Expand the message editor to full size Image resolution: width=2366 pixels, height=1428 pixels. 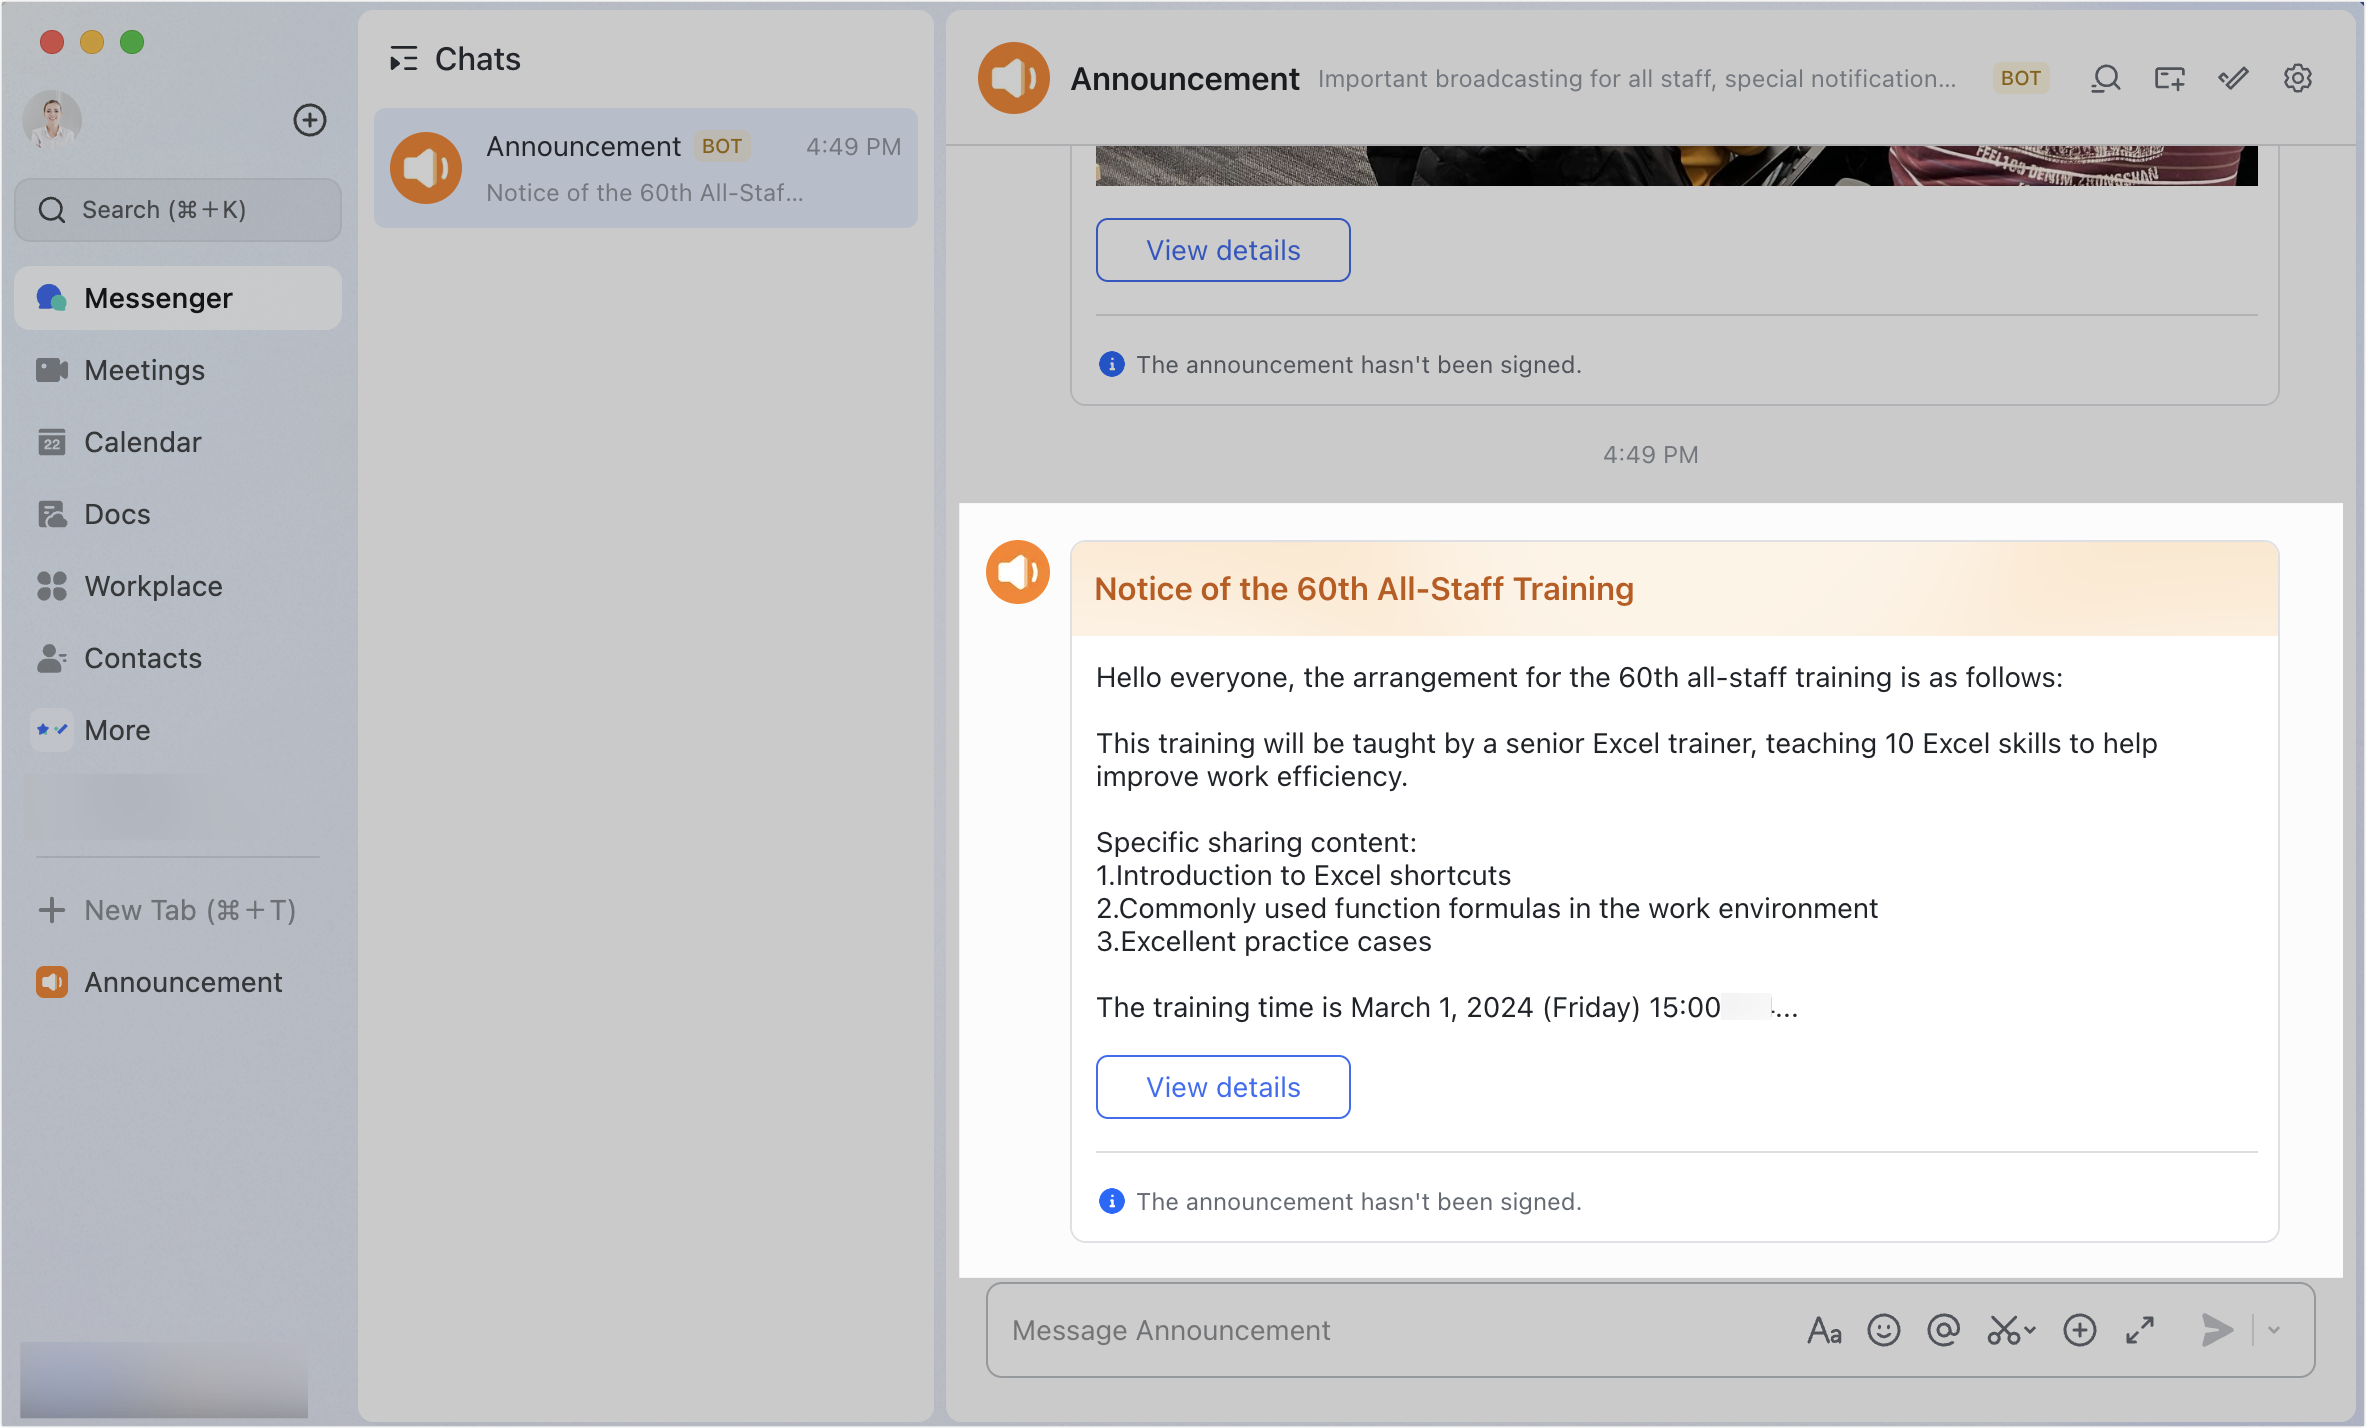point(2140,1330)
